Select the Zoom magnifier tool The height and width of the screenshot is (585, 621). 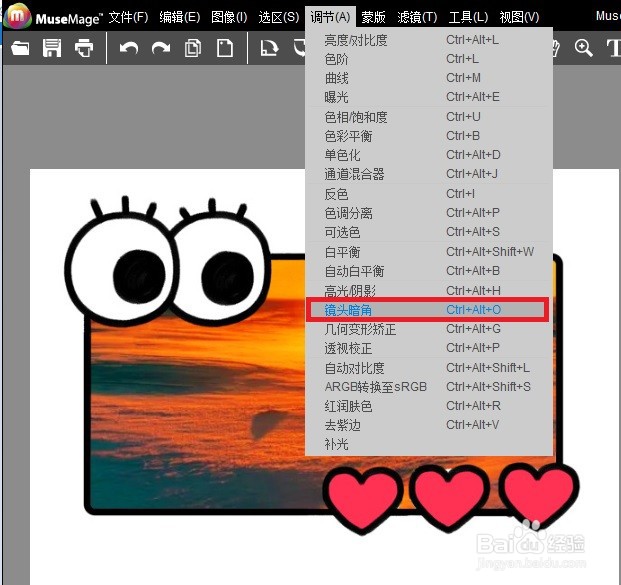(x=583, y=48)
